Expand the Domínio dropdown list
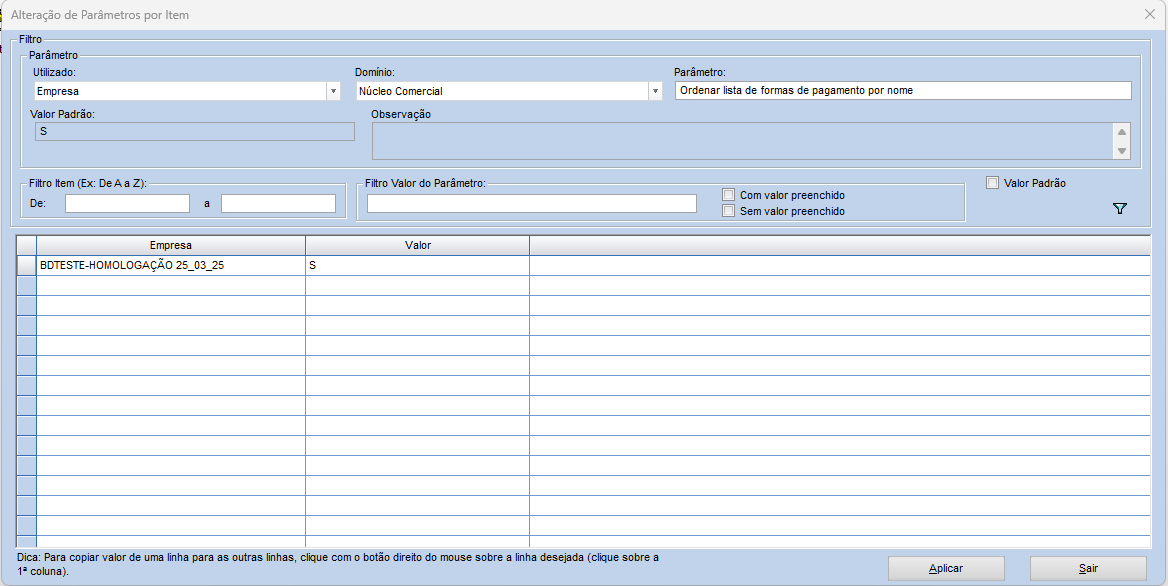 655,91
